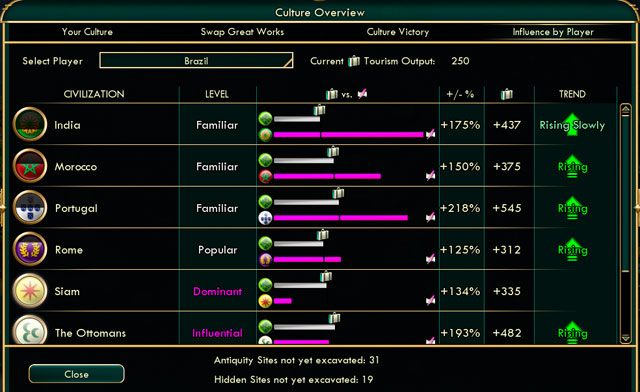Open the Brazil player selection dropdown
Viewport: 640px width, 392px height.
pos(196,60)
